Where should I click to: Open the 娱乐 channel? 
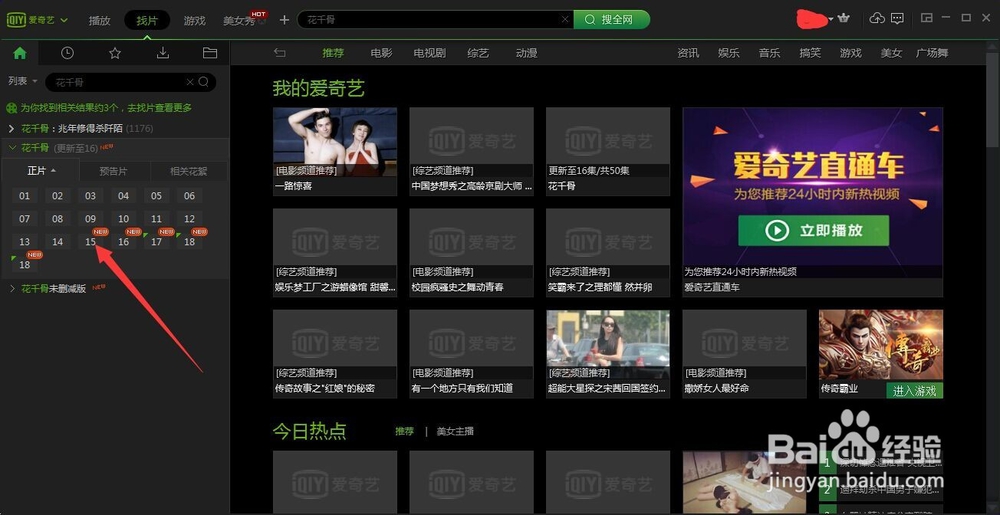pos(728,53)
